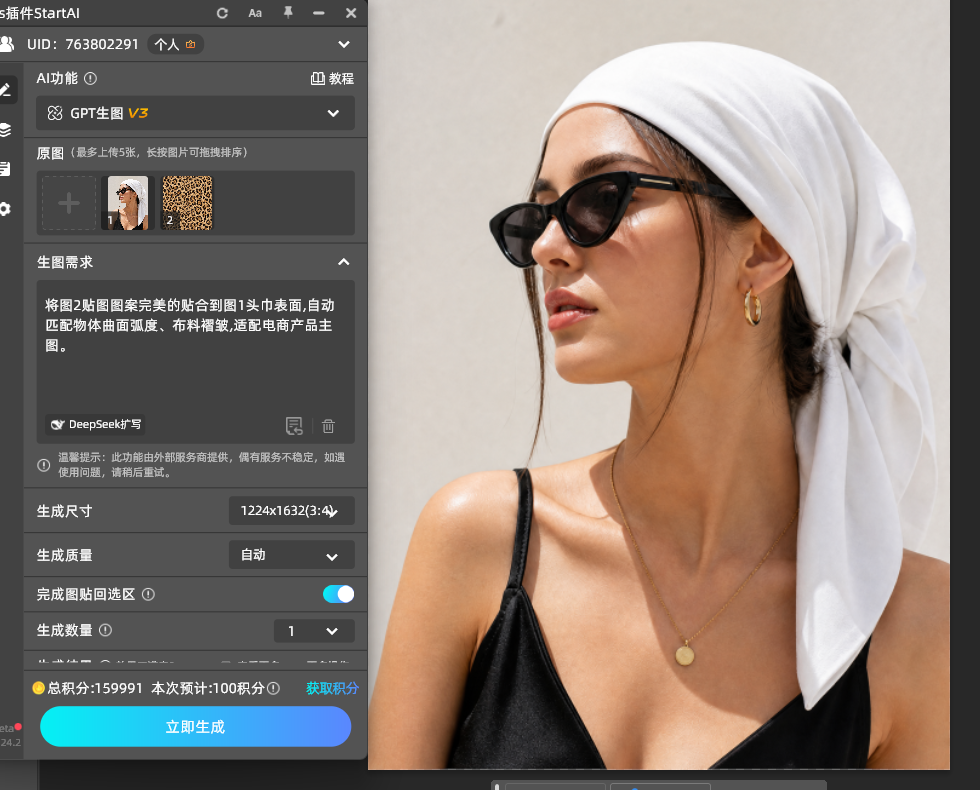Click the user avatar icon beside UID
This screenshot has height=790, width=980.
7,44
